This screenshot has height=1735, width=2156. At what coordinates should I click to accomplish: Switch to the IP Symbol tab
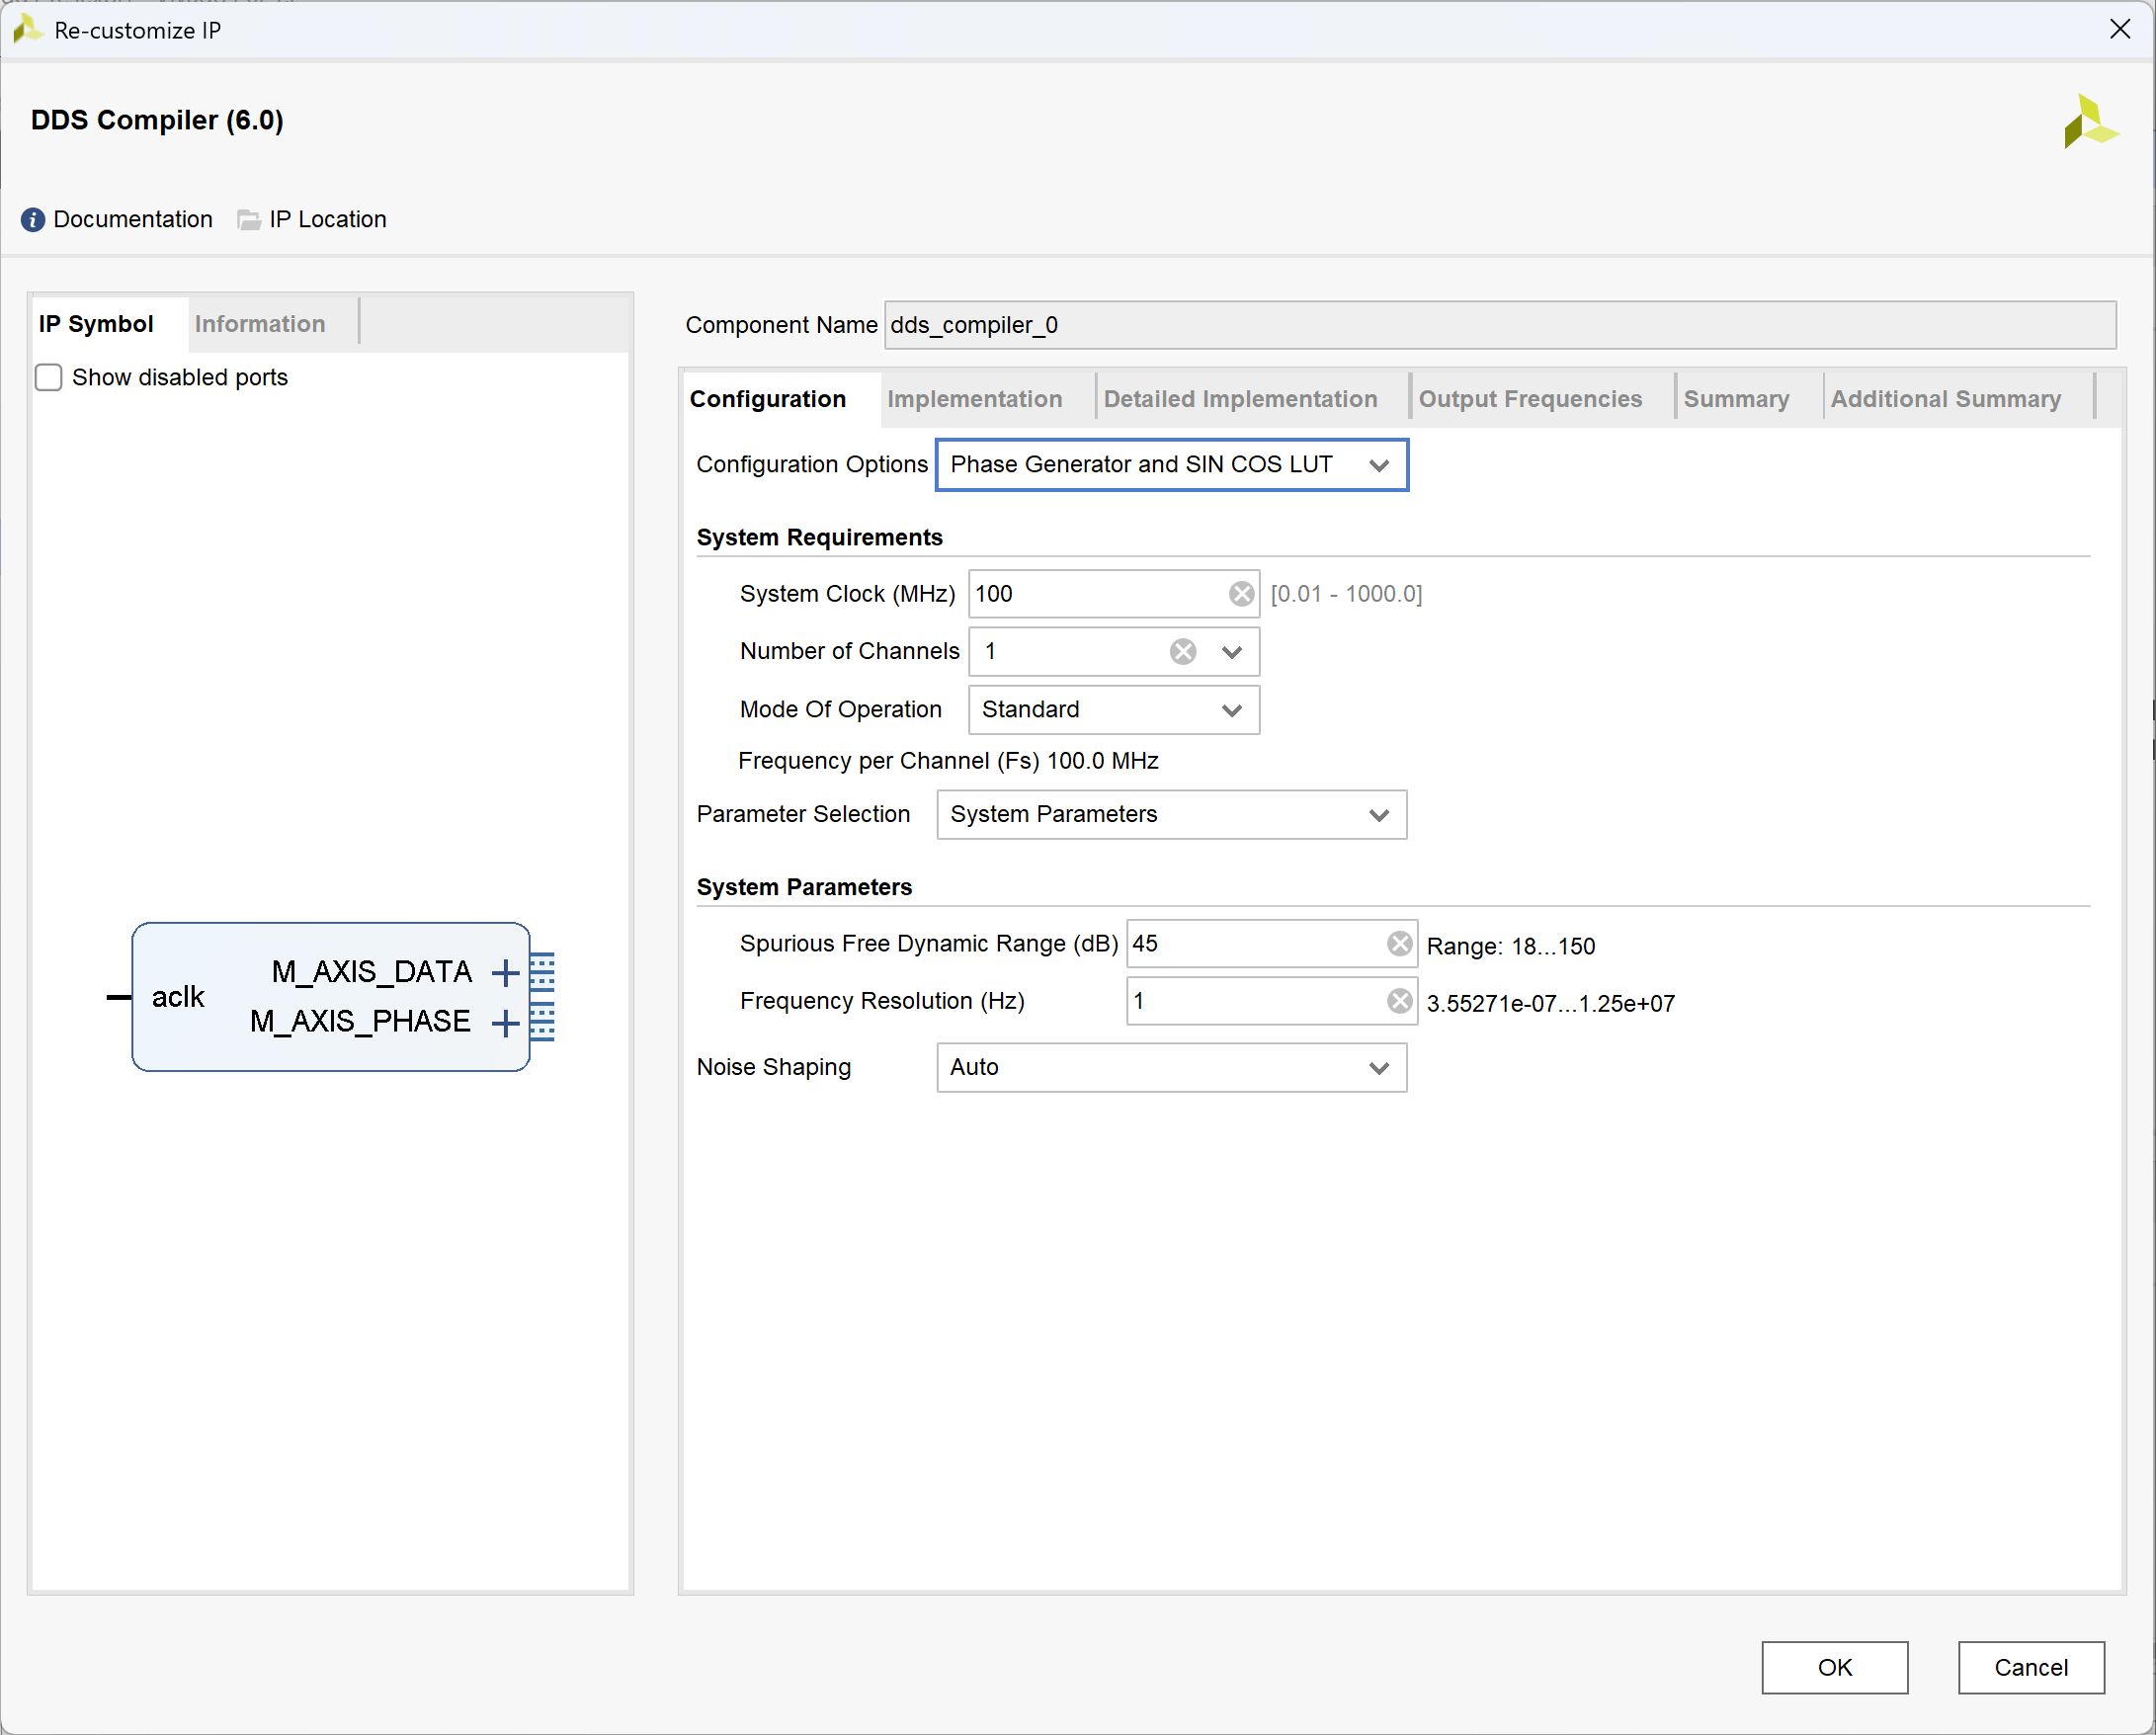[96, 324]
